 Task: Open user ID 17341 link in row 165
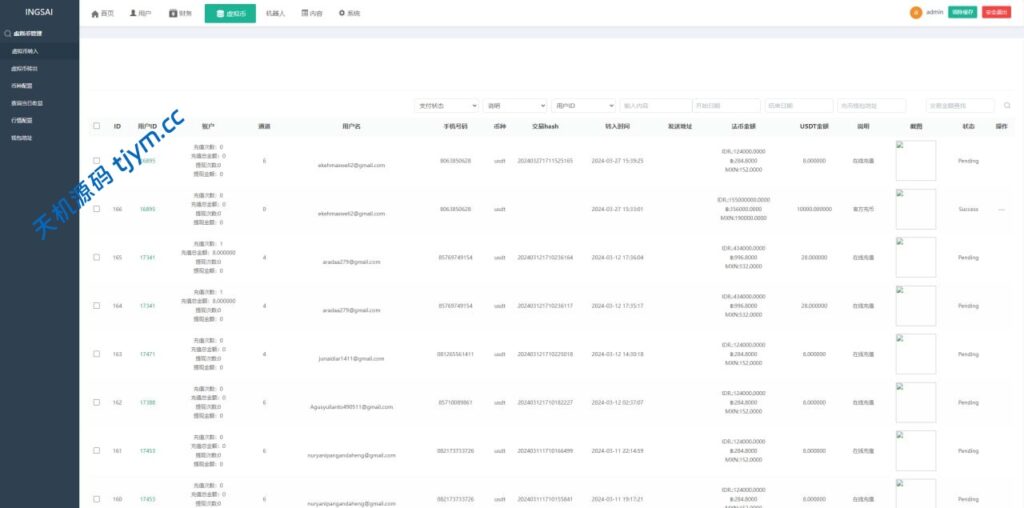[x=147, y=257]
